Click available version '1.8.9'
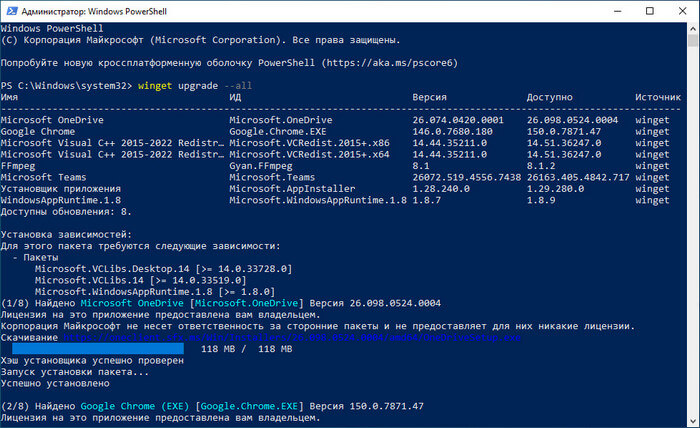This screenshot has width=700, height=428. (541, 200)
